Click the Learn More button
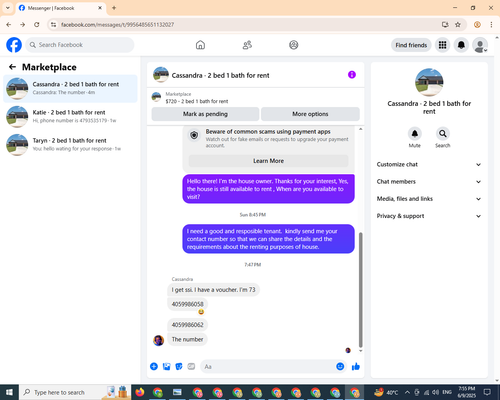This screenshot has width=500, height=400. [268, 161]
